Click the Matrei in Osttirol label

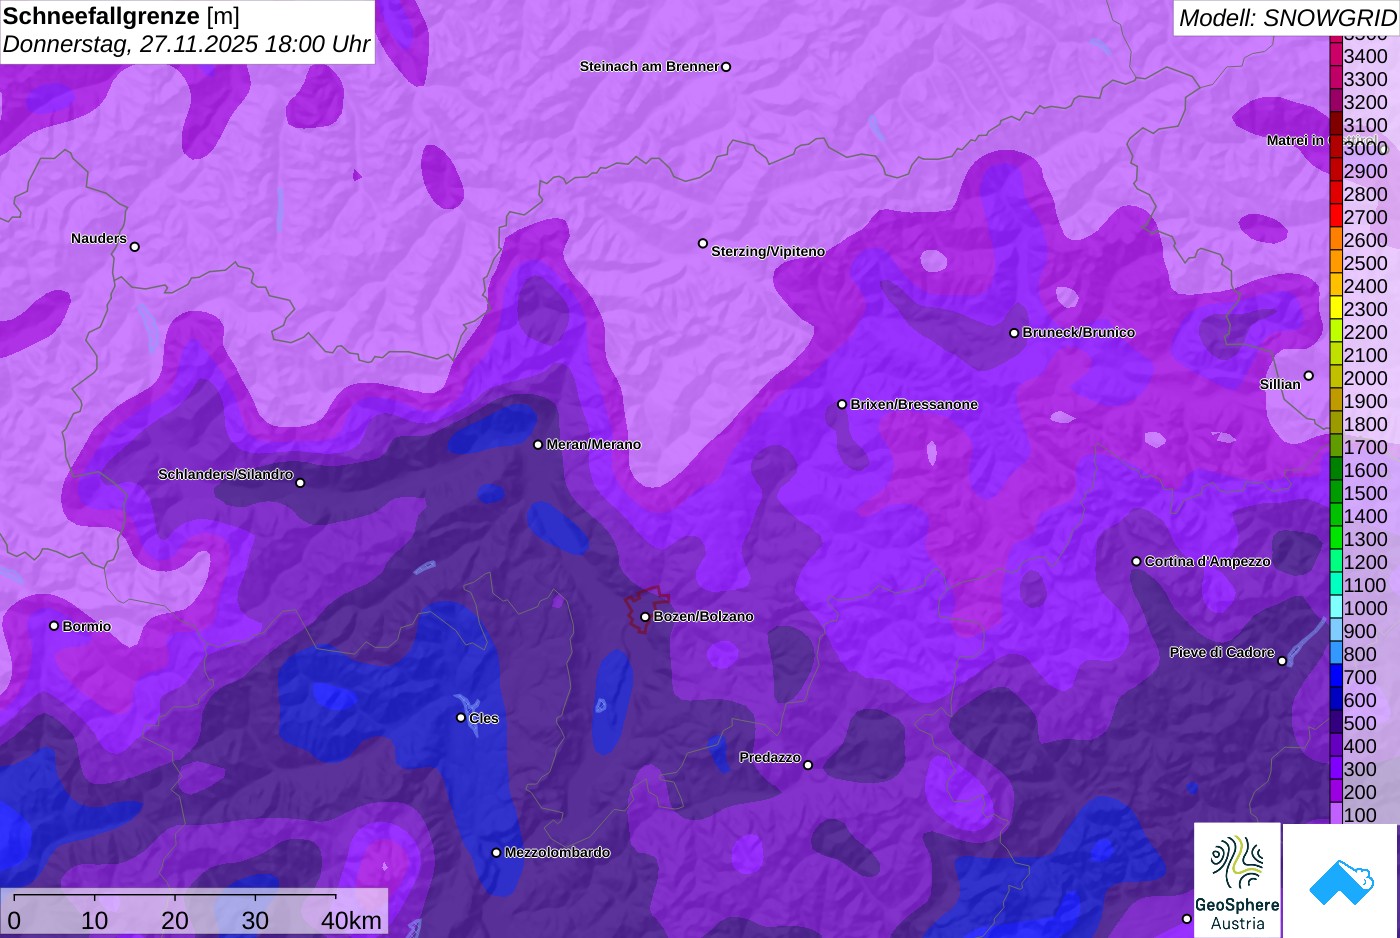pyautogui.click(x=1322, y=140)
